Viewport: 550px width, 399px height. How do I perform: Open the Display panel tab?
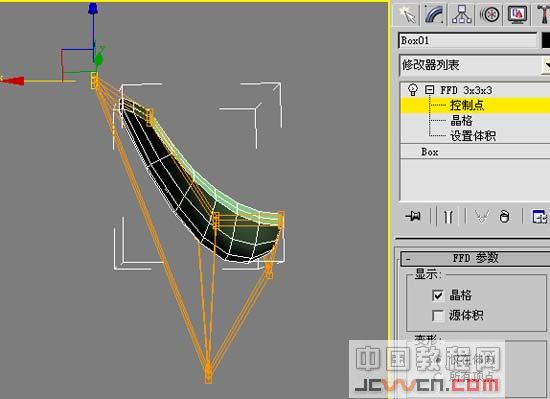click(x=517, y=14)
